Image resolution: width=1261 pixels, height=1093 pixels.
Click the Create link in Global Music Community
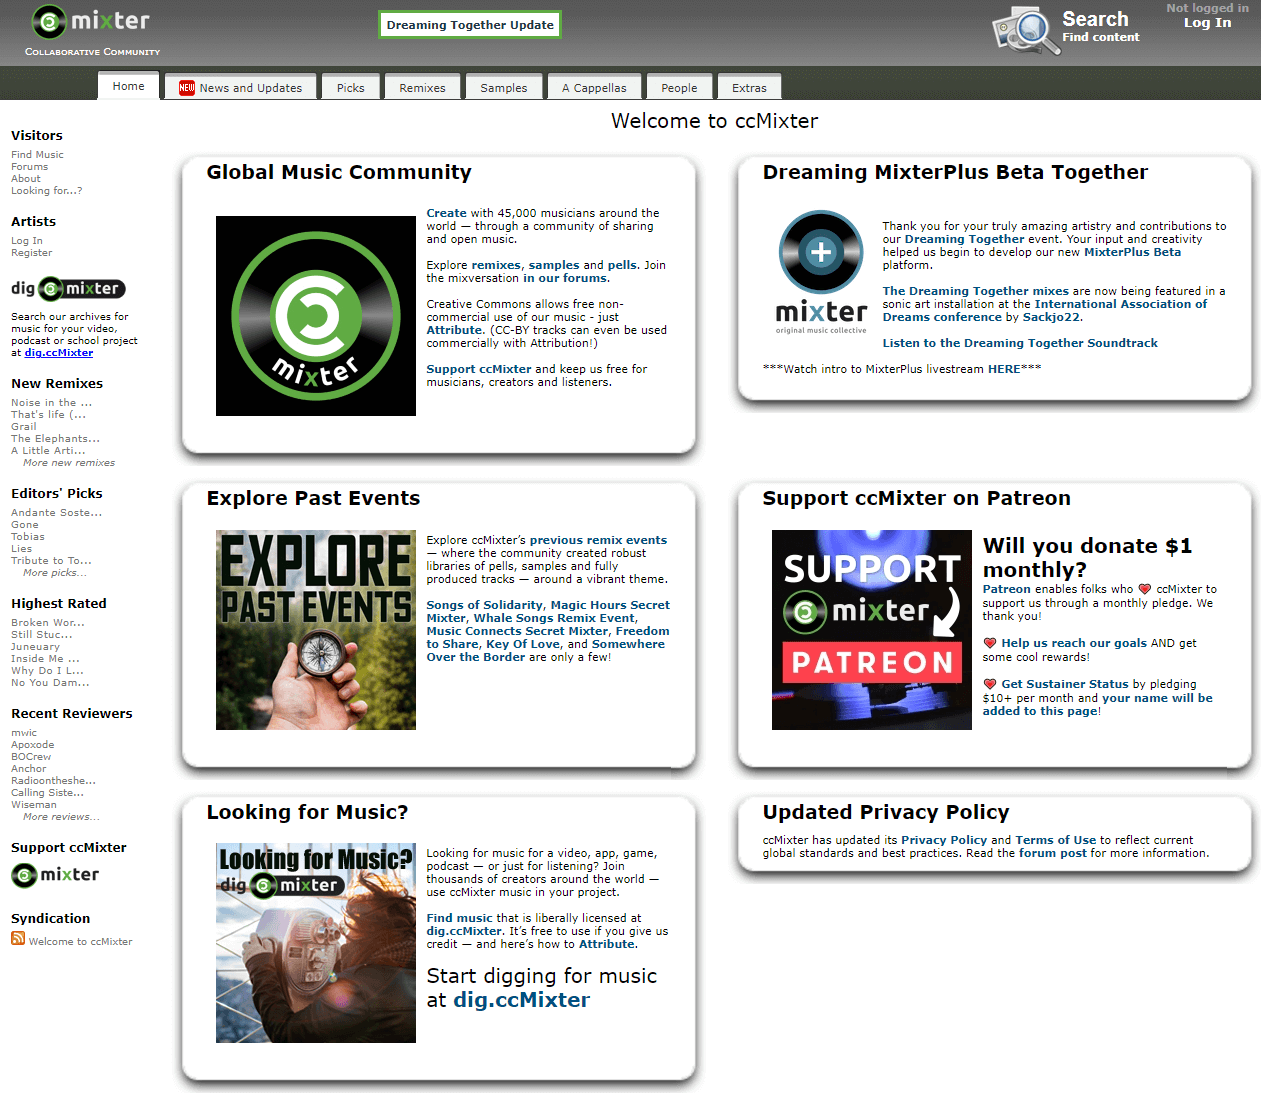click(x=446, y=213)
